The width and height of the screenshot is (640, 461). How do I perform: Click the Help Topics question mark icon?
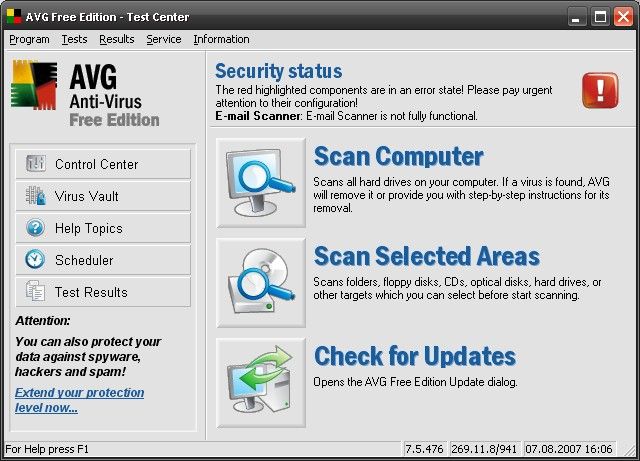[x=36, y=227]
